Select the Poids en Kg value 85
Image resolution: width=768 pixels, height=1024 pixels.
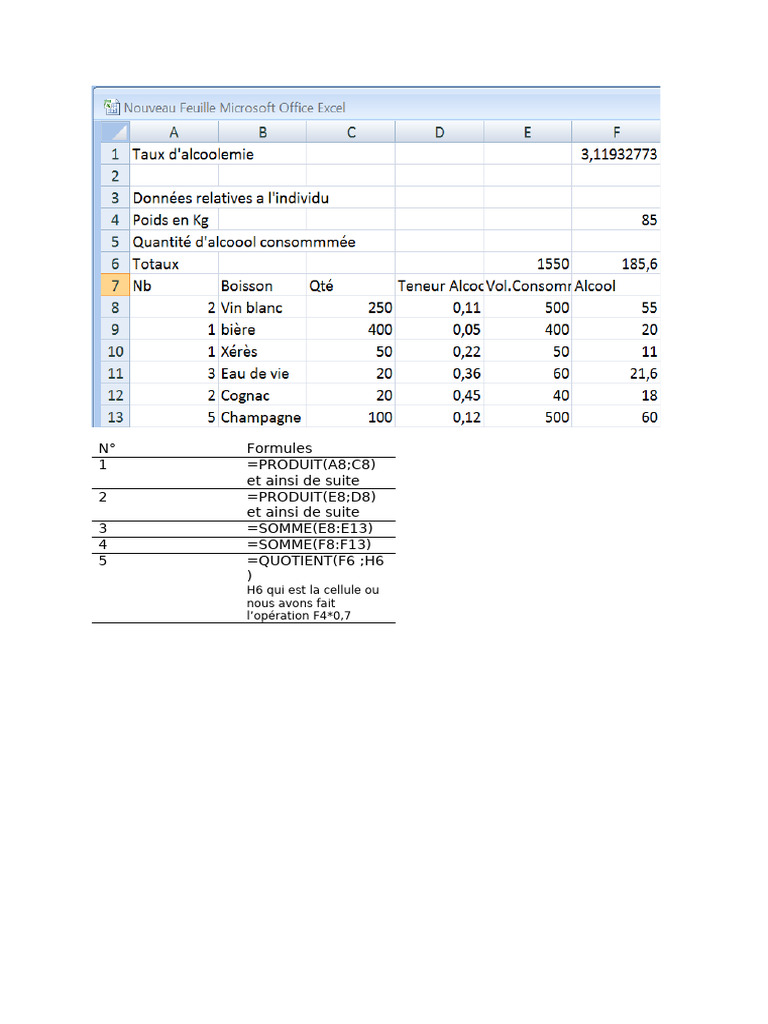[x=616, y=220]
